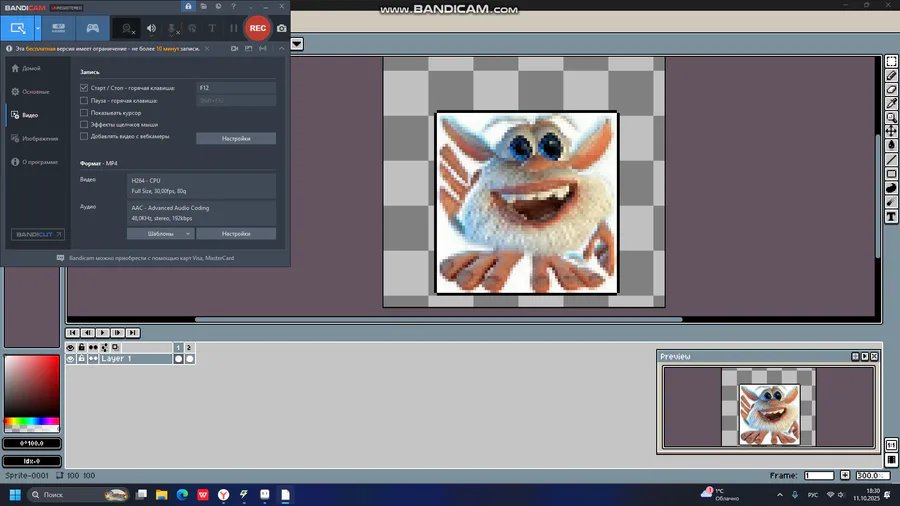Toggle Layer 1 lock icon
This screenshot has width=900, height=506.
[x=82, y=359]
